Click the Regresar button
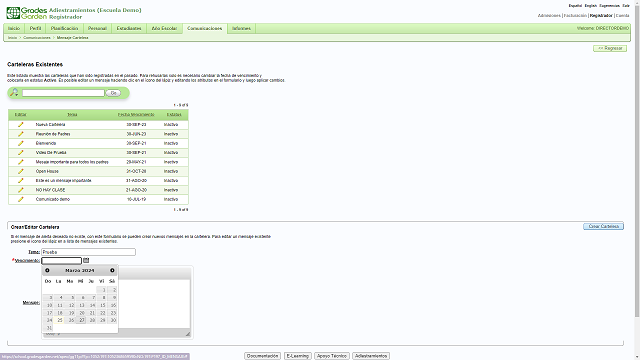Image resolution: width=640 pixels, height=360 pixels. (610, 49)
